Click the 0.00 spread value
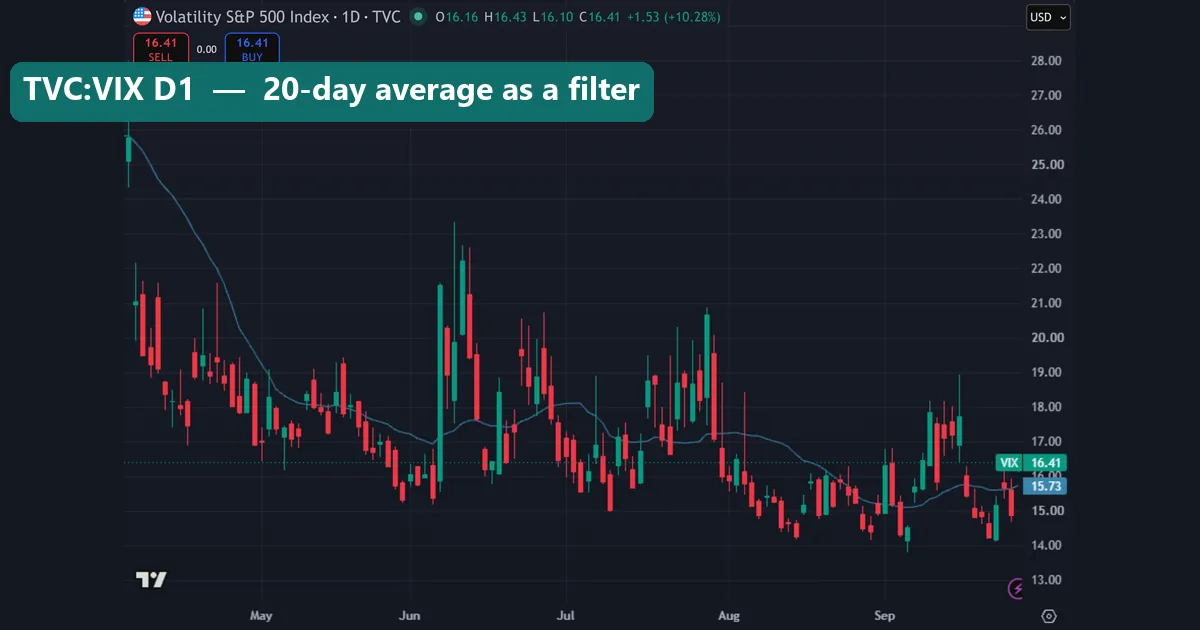Screen dimensions: 1200x630 point(207,49)
